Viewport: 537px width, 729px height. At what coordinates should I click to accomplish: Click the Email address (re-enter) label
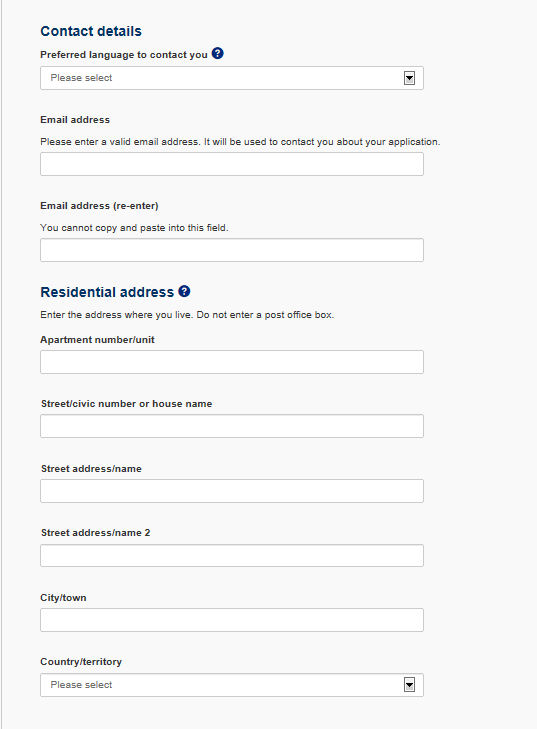pos(99,206)
